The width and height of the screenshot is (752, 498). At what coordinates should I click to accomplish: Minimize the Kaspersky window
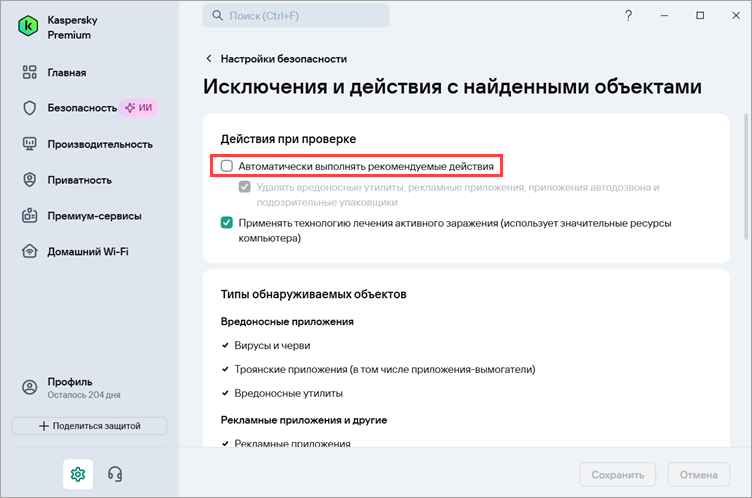pos(664,16)
